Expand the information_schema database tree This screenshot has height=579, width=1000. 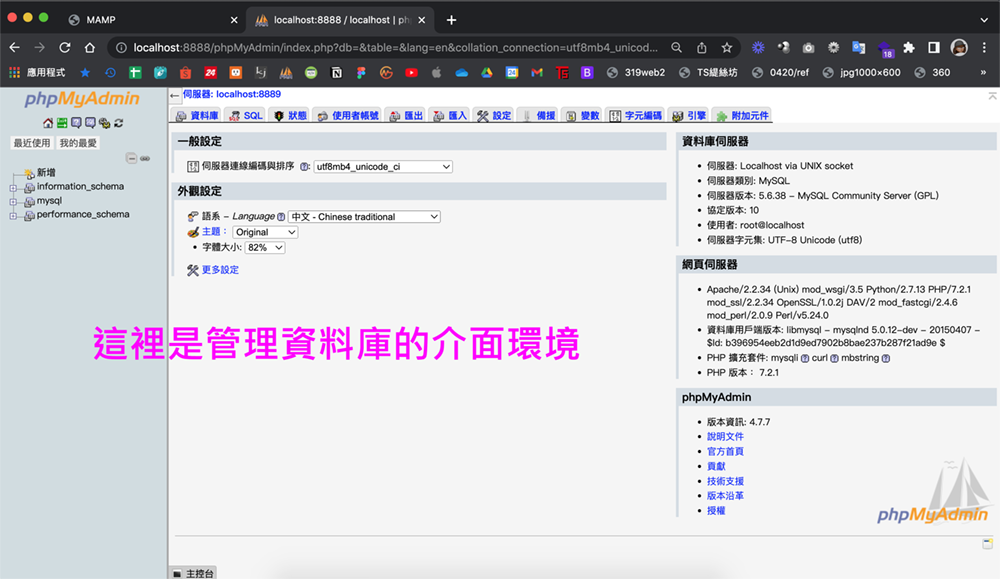click(14, 187)
